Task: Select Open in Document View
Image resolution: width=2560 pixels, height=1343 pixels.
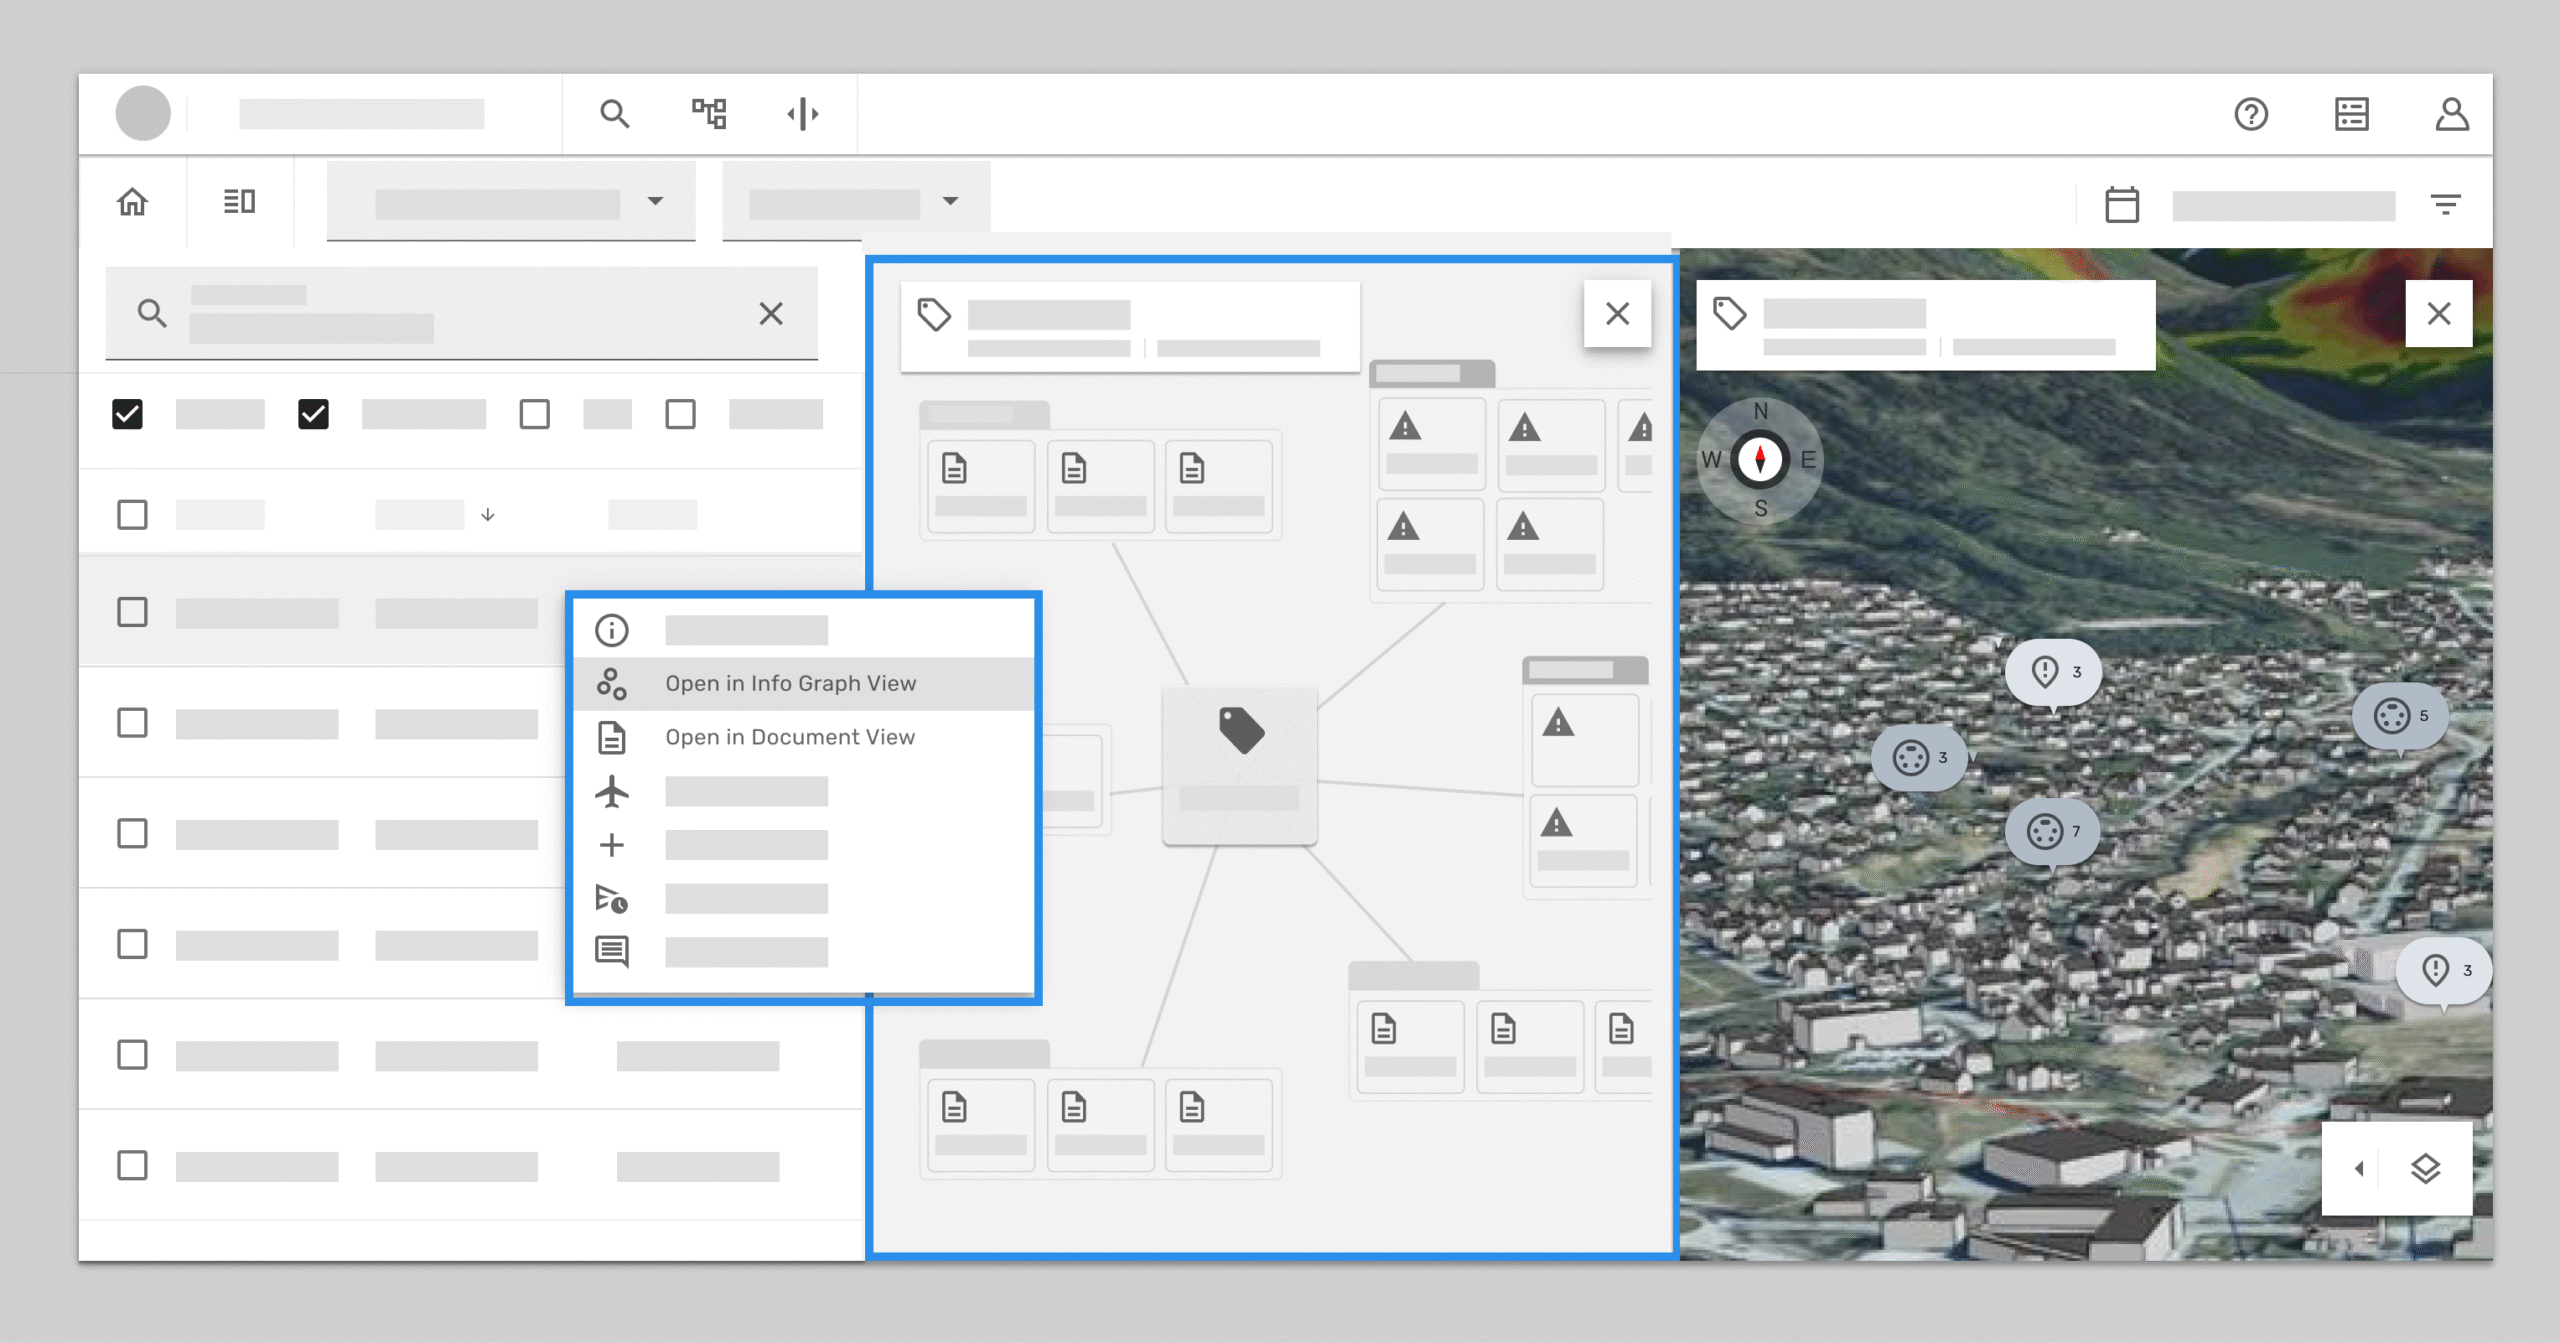Action: point(790,737)
